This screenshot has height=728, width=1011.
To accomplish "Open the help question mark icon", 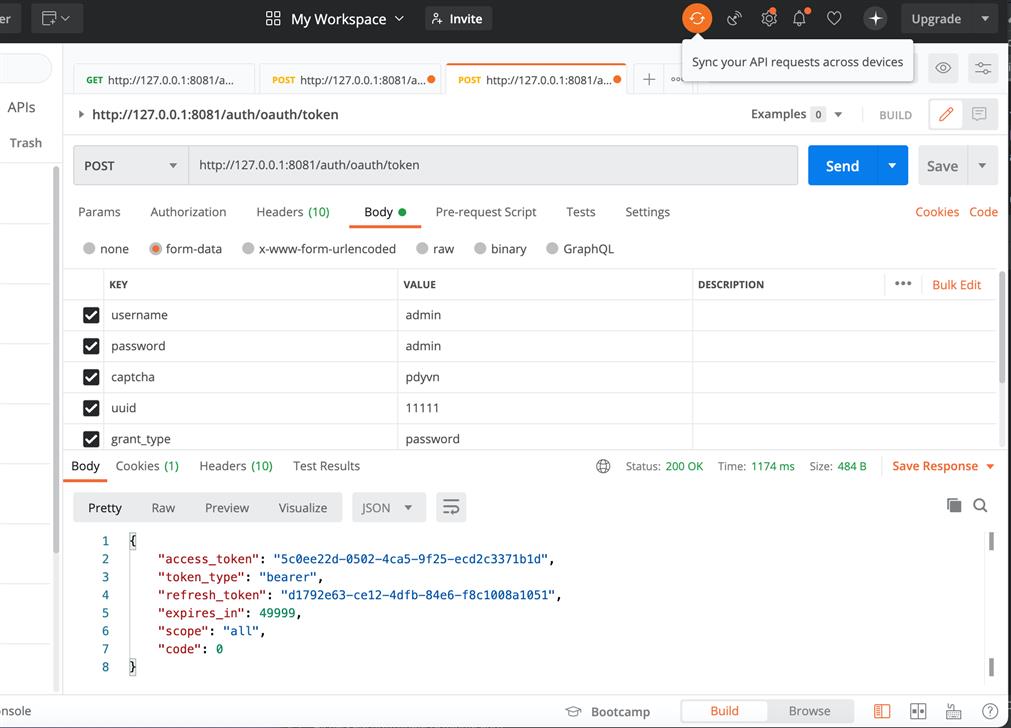I will pos(990,711).
